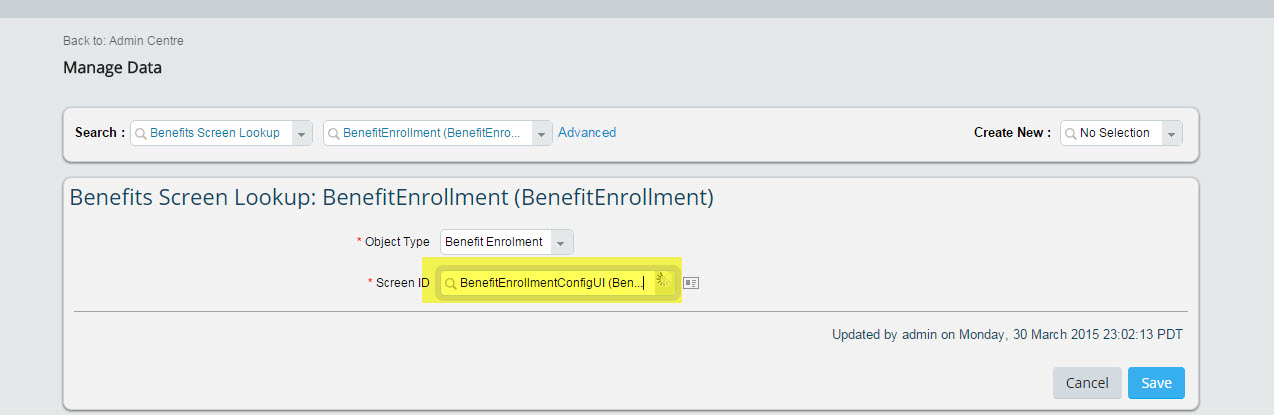Open the Create New dropdown arrow

1172,133
